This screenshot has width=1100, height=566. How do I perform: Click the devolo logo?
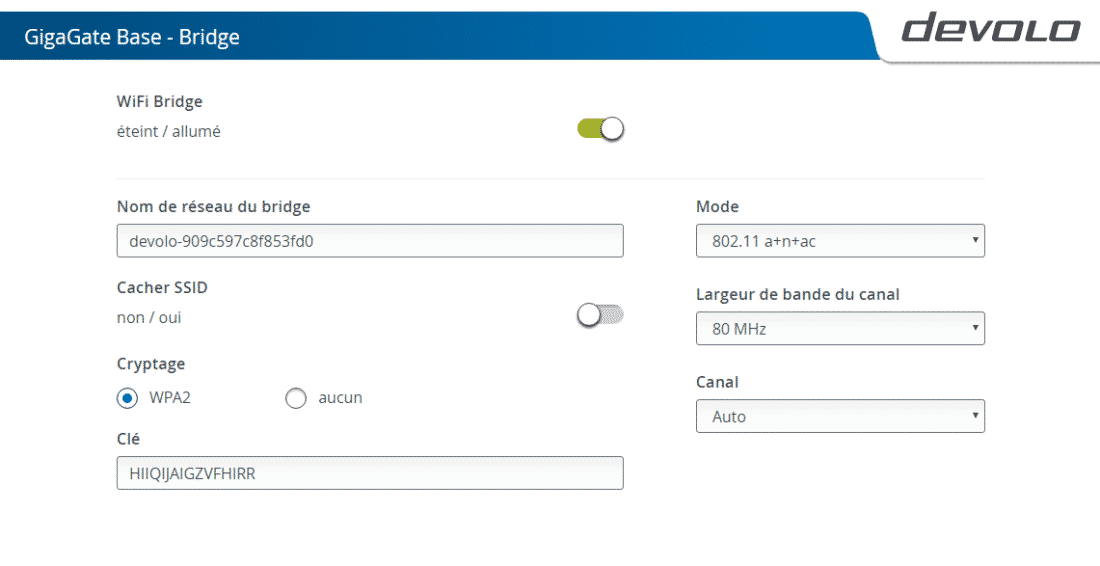990,28
